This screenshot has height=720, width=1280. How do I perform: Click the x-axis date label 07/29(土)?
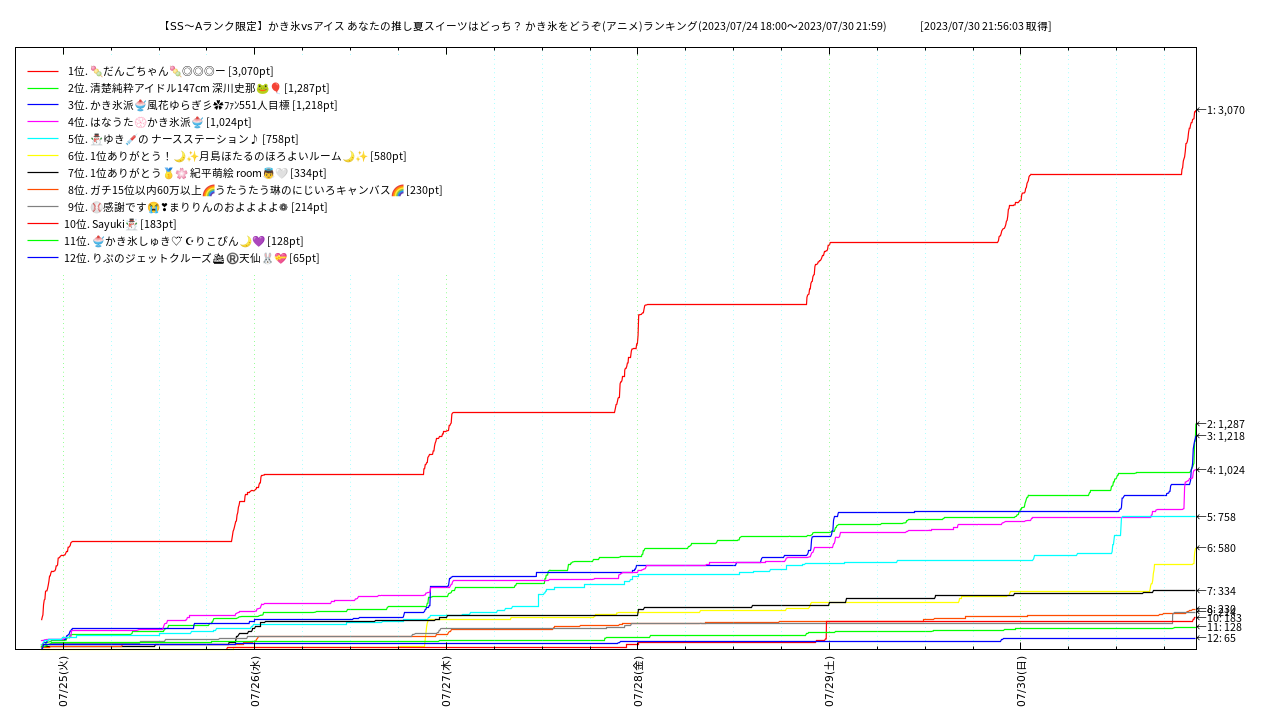(829, 682)
